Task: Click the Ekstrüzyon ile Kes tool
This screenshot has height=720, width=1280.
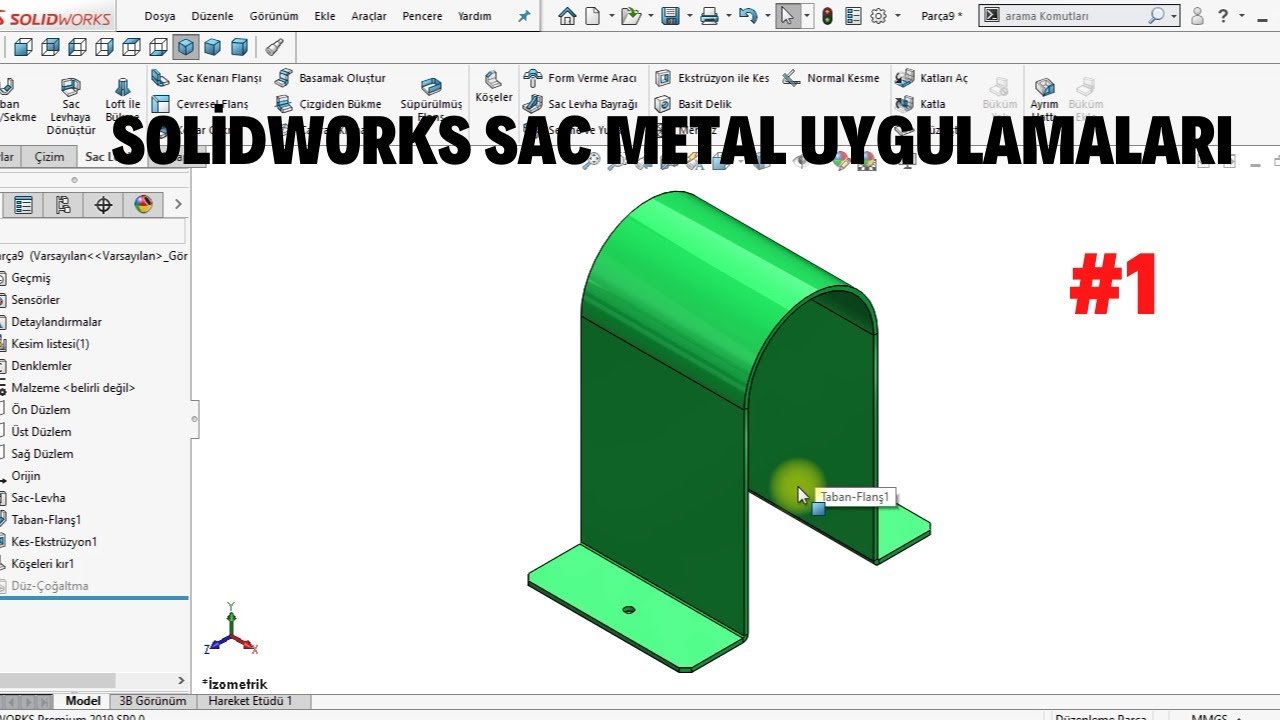Action: tap(711, 78)
